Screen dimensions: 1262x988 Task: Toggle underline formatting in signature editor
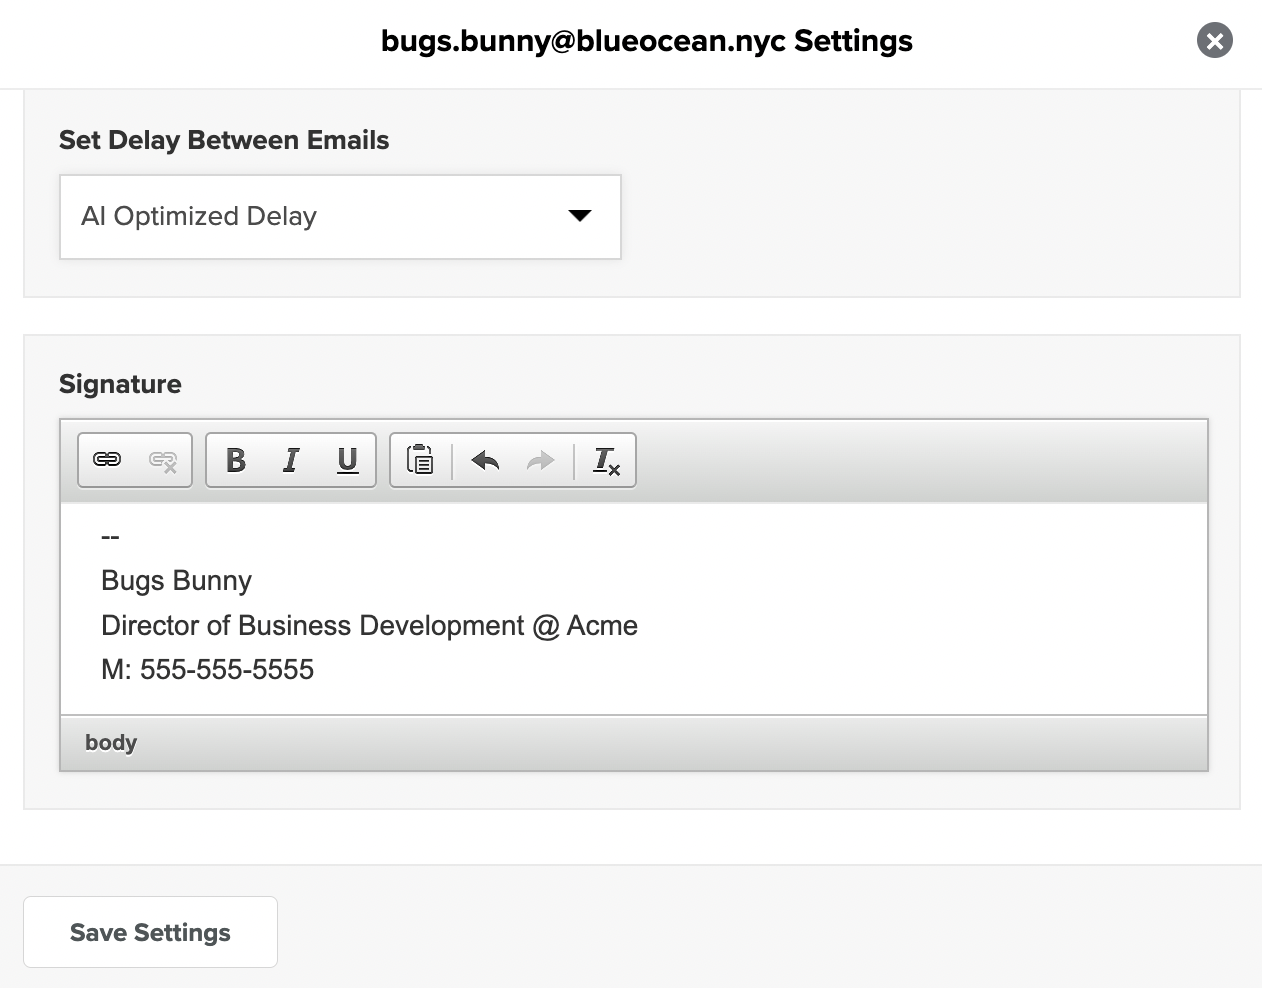click(x=347, y=460)
